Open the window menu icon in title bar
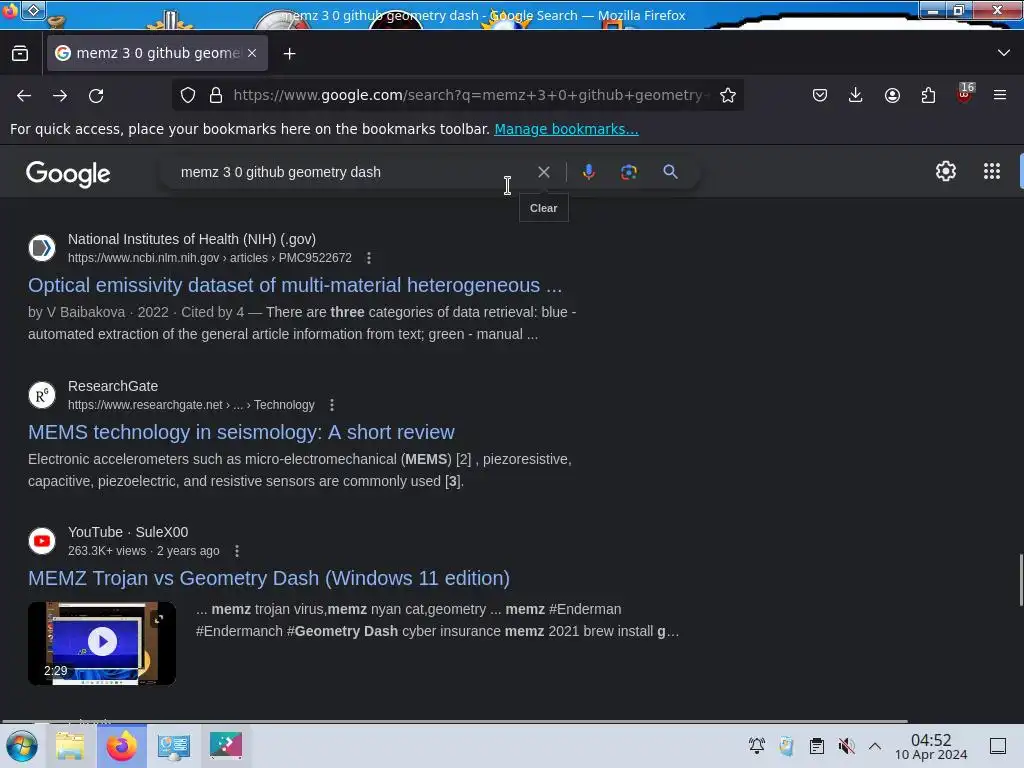1024x768 pixels. (x=33, y=10)
